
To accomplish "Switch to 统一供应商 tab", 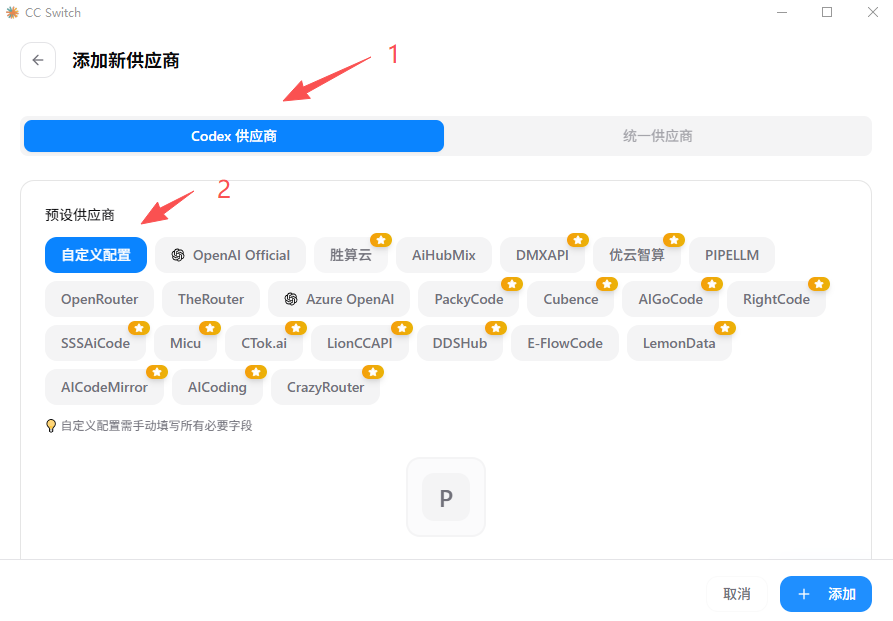I will [657, 136].
